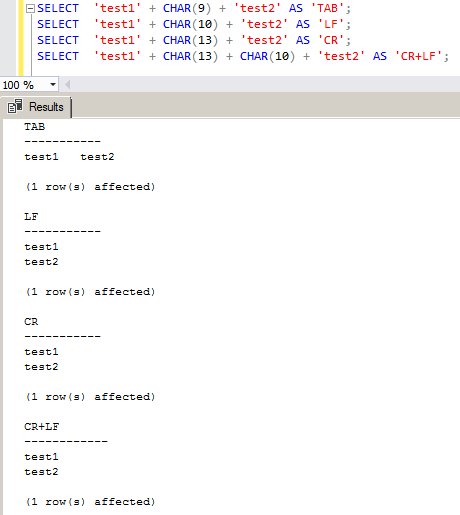Click test1 under the CR result
Viewport: 460px width, 515px height.
41,352
